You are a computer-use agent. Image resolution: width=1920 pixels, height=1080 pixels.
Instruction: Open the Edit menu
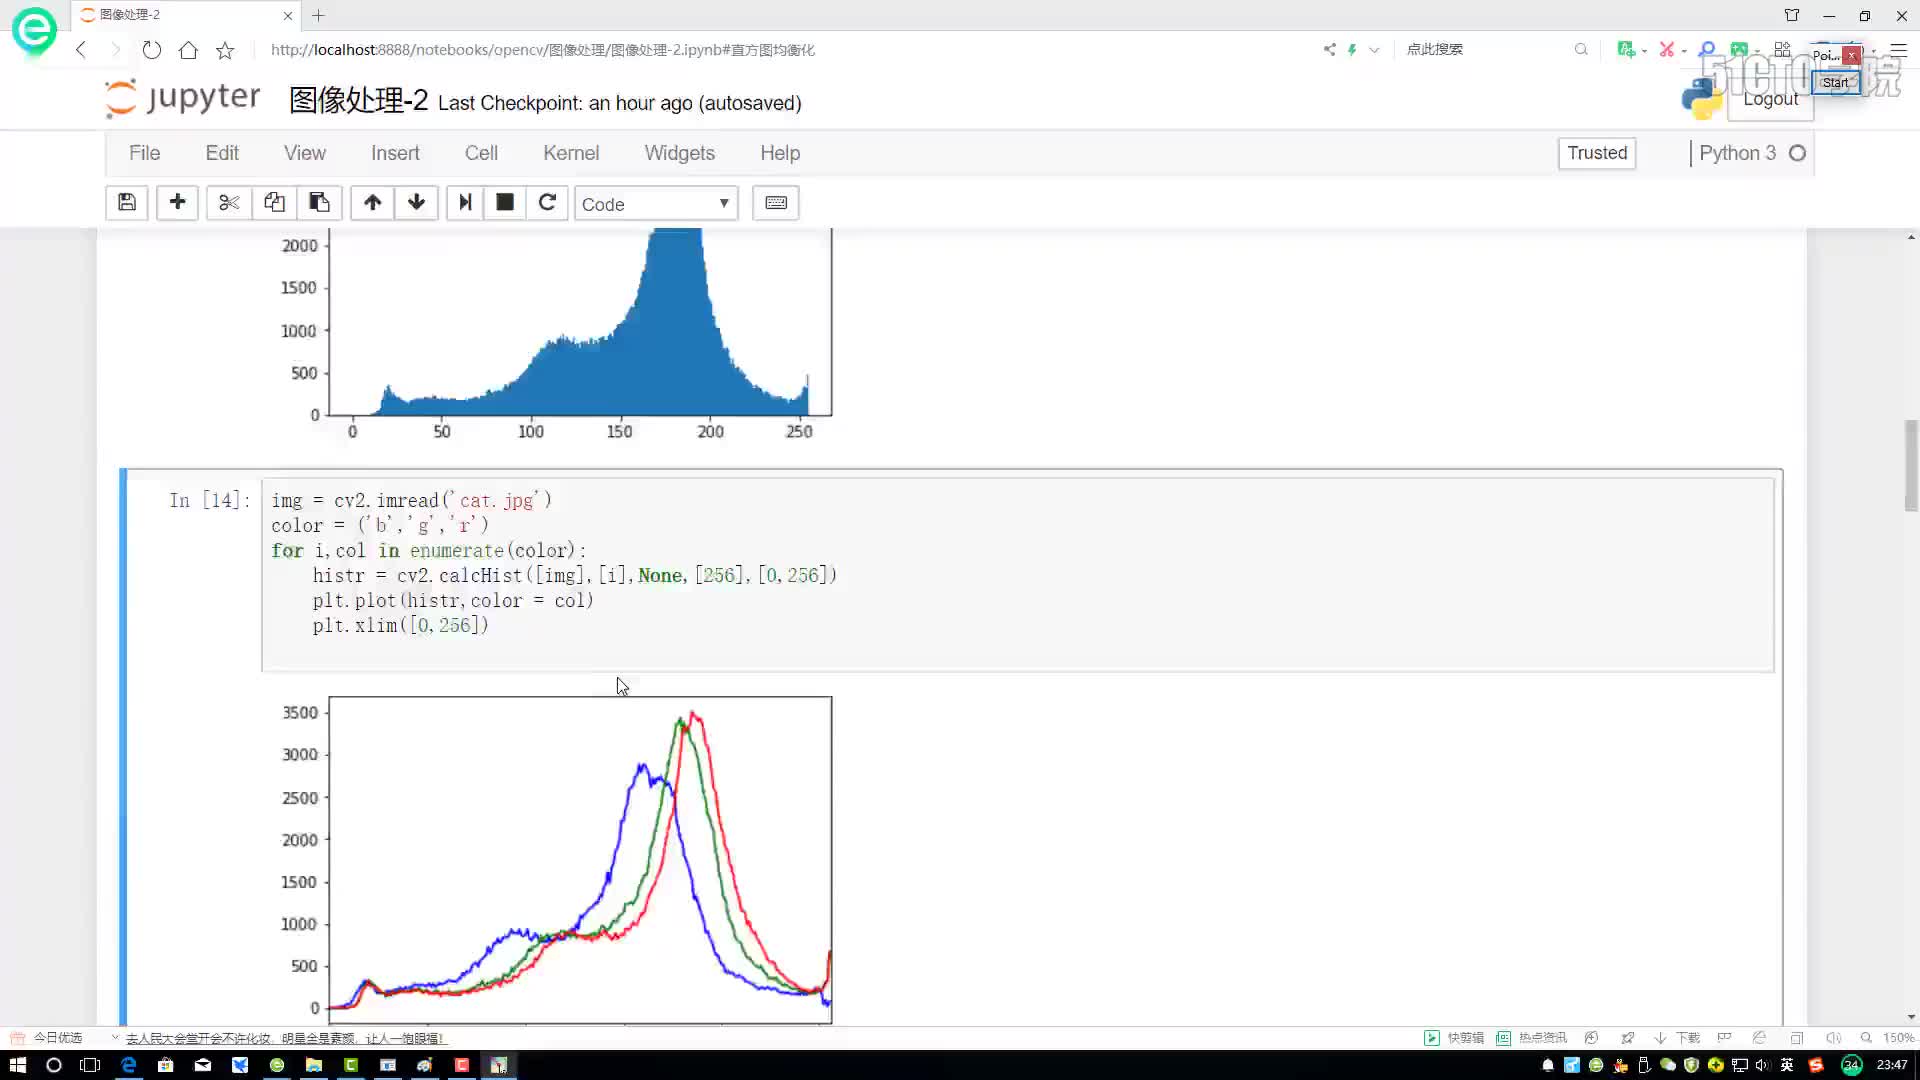tap(222, 153)
